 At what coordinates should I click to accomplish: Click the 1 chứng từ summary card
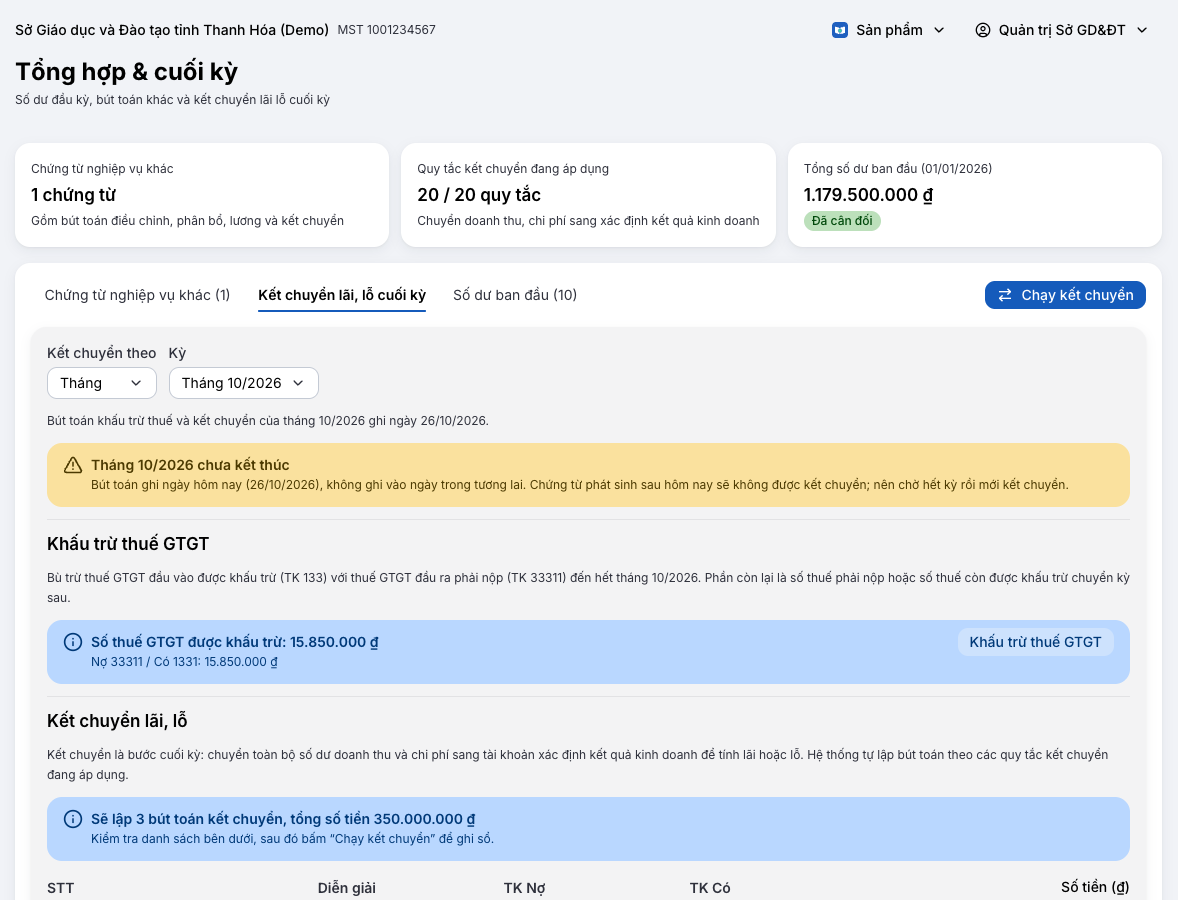coord(202,195)
